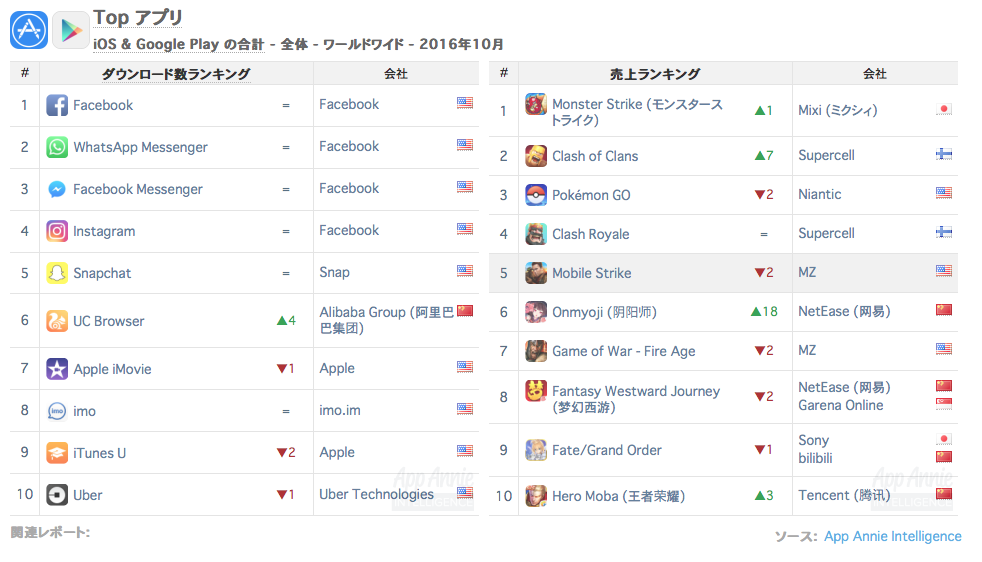Open the App Annie Intelligence source link

892,536
